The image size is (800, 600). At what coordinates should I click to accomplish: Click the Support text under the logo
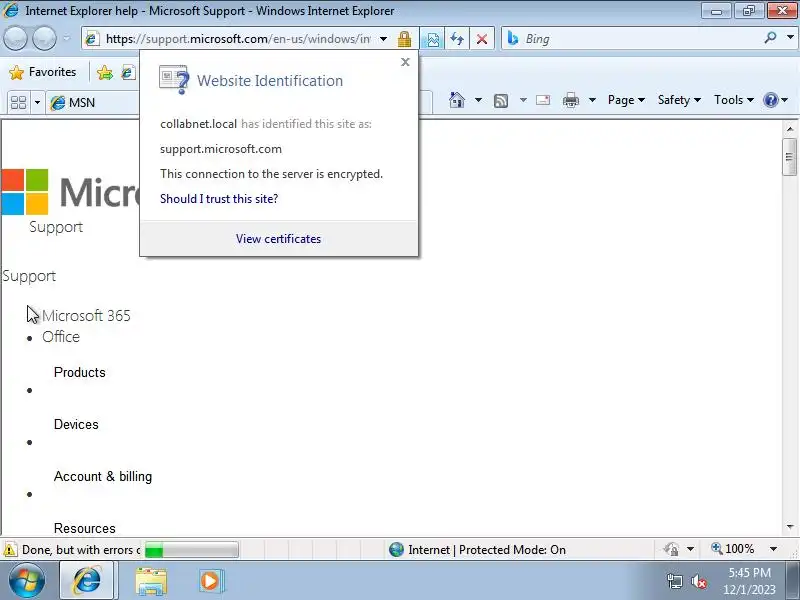pos(56,227)
